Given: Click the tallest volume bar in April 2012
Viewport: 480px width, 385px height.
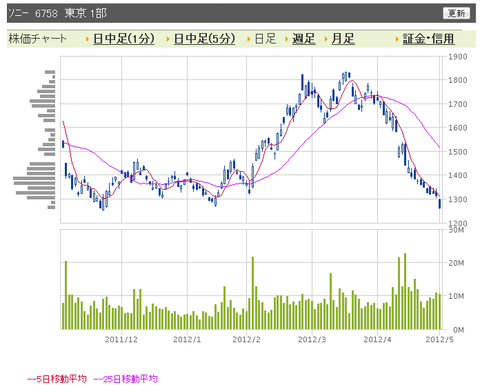Looking at the screenshot, I should pos(405,291).
